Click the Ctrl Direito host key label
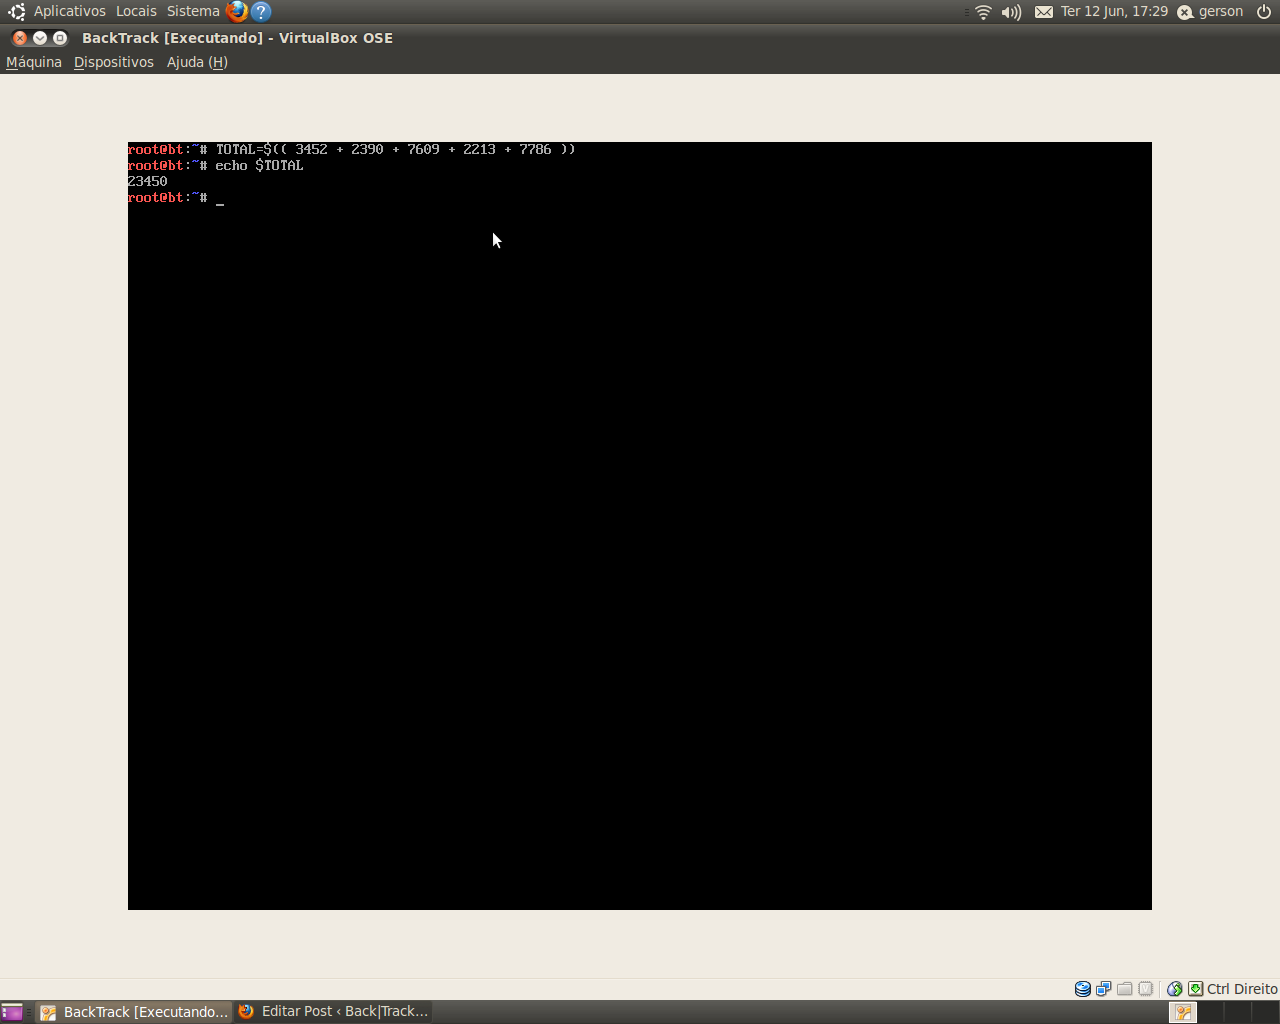The width and height of the screenshot is (1280, 1024). pos(1242,989)
